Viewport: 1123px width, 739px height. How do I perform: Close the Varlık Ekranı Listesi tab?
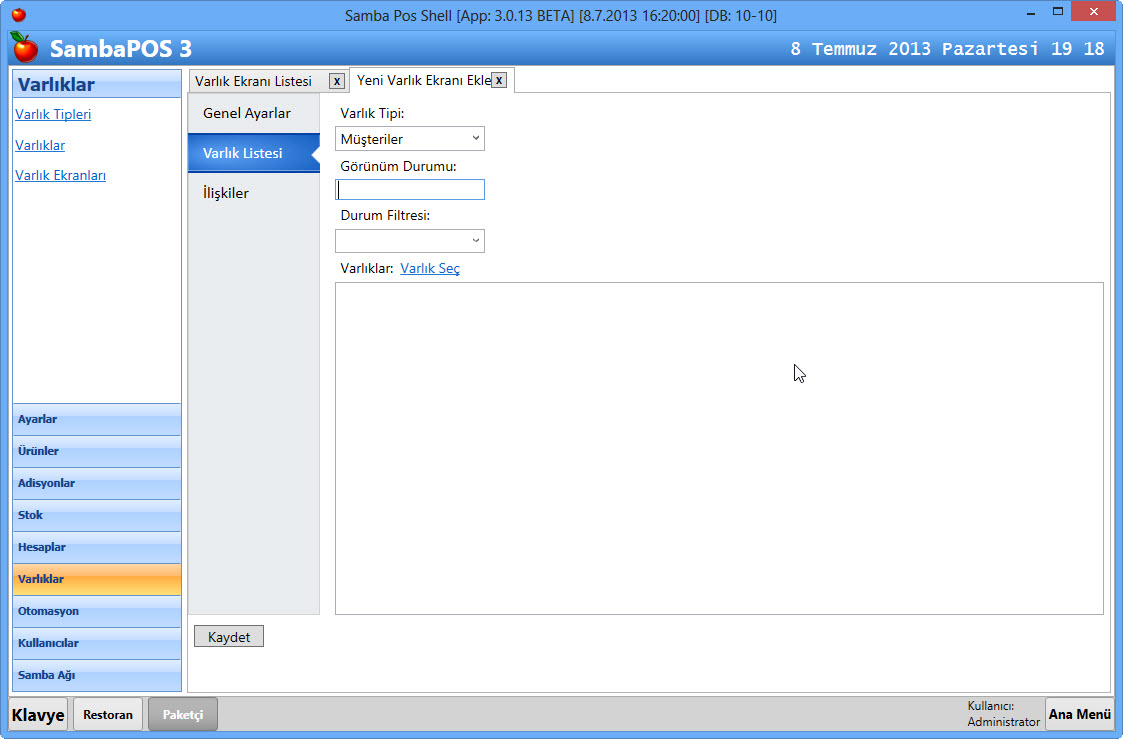(x=337, y=81)
